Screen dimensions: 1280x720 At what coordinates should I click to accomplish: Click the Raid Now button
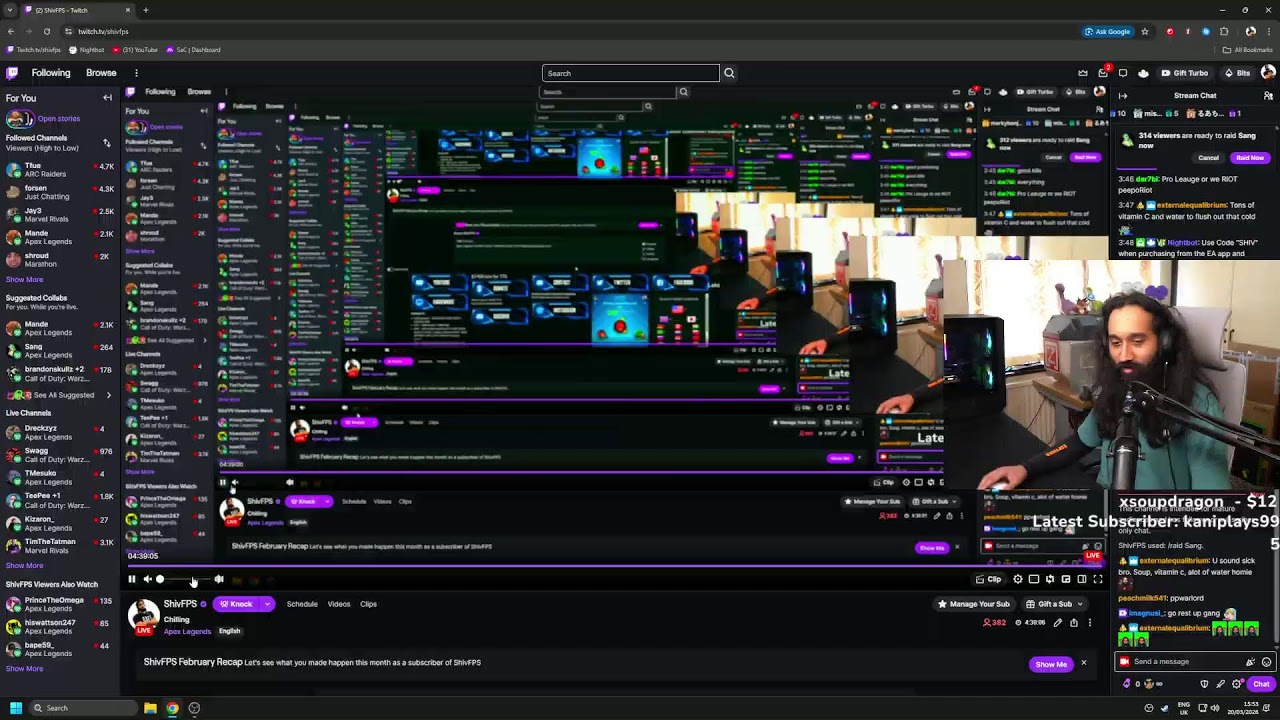coord(1250,158)
